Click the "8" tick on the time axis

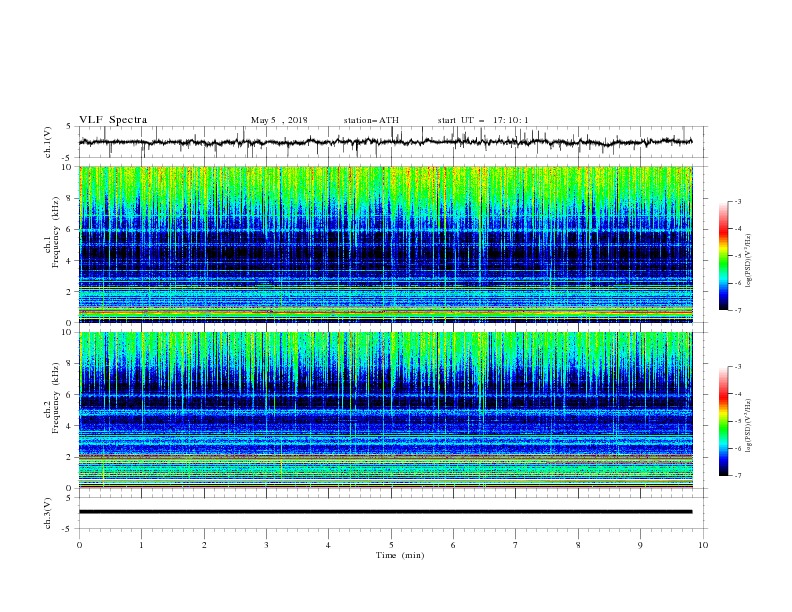pyautogui.click(x=578, y=545)
